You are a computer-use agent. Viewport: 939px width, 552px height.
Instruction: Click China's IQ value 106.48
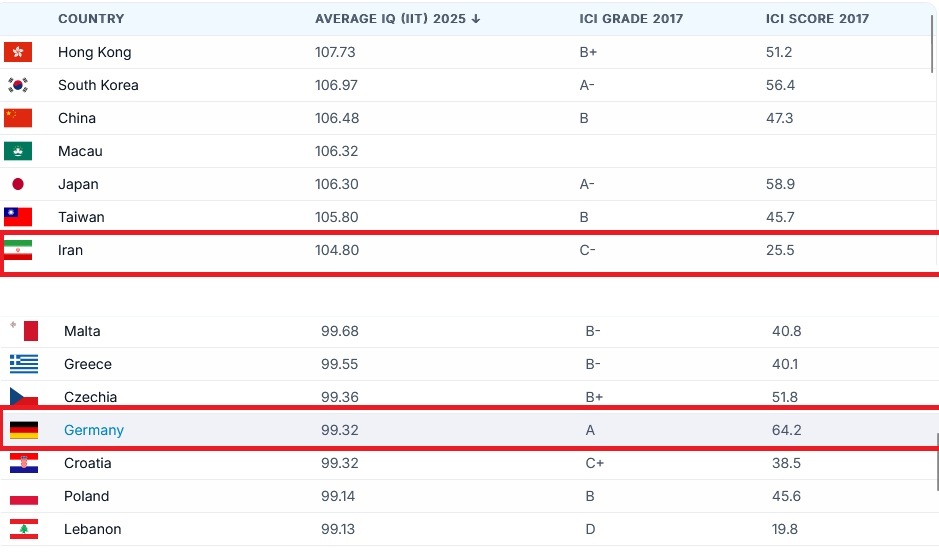point(337,118)
